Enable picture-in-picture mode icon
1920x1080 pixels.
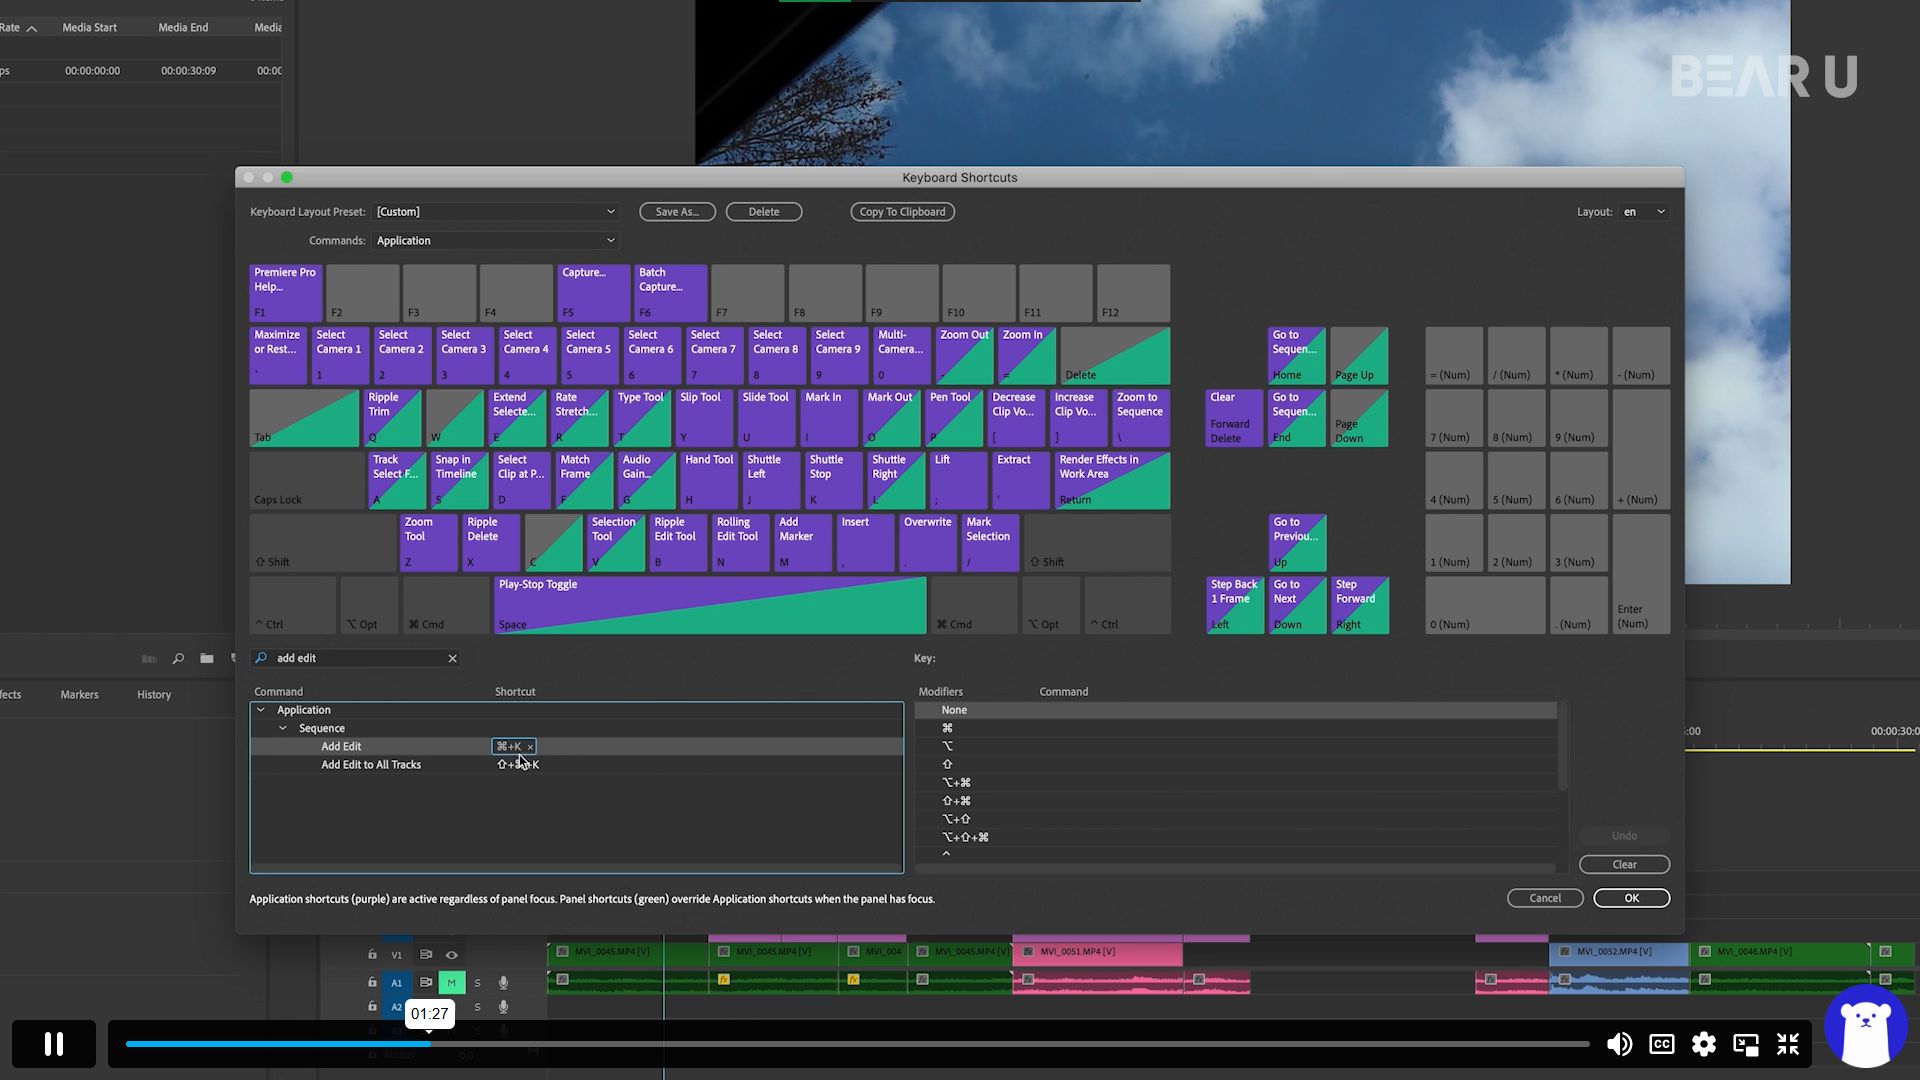[x=1746, y=1044]
